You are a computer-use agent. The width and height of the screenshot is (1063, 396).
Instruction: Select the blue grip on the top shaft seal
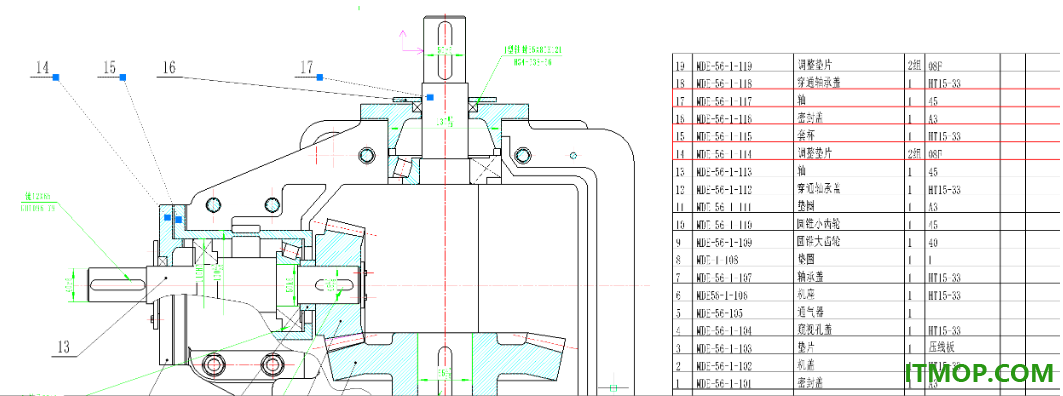click(429, 98)
